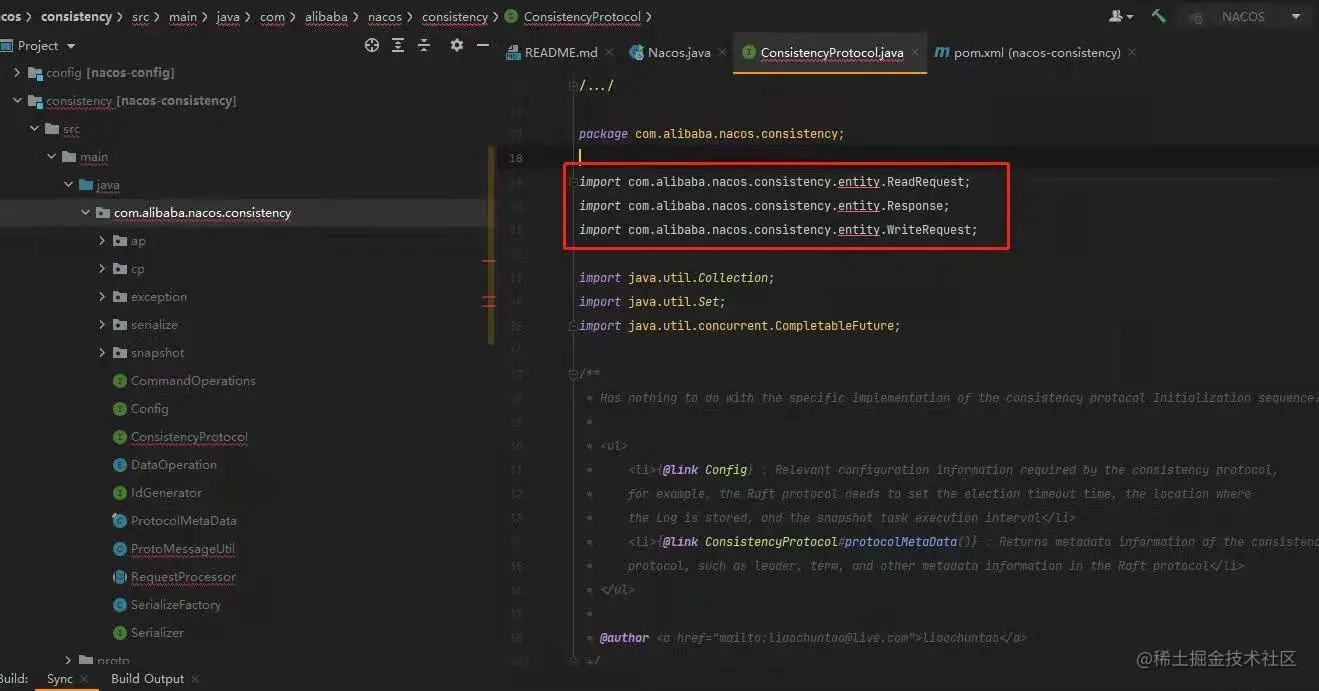Click the Collapse All icon in Project panel
The width and height of the screenshot is (1319, 691).
tap(424, 45)
